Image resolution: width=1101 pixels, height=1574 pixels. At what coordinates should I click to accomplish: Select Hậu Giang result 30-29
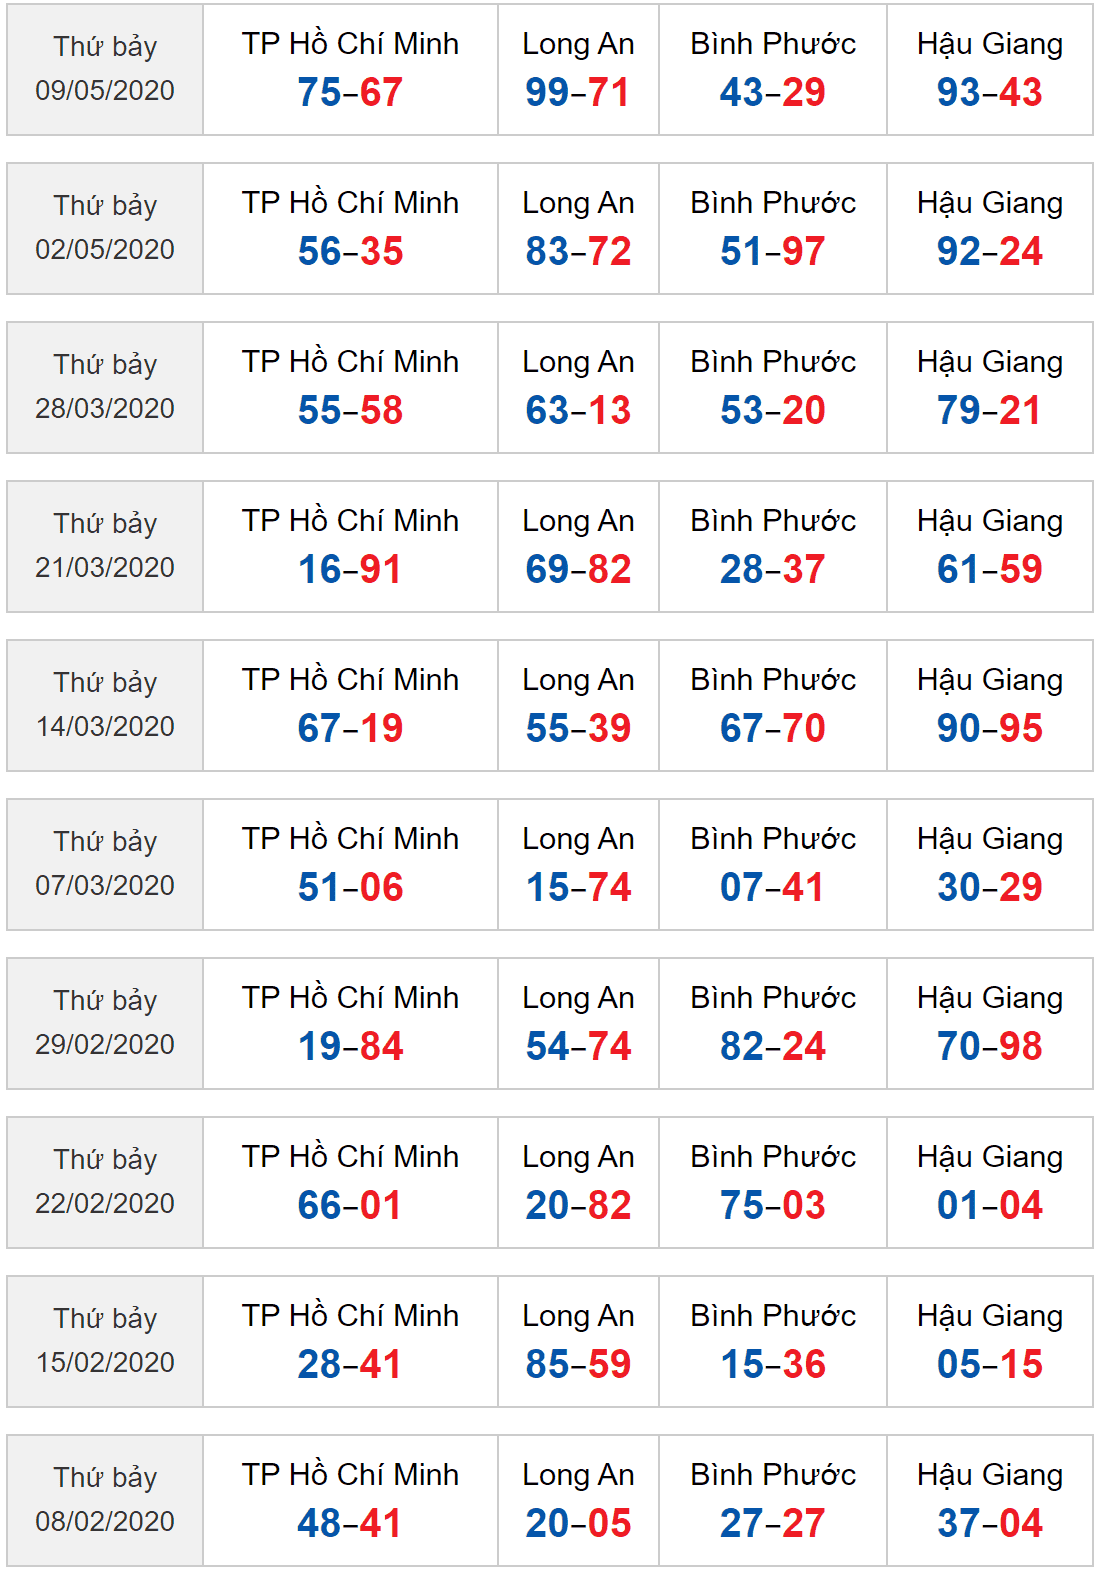(990, 887)
